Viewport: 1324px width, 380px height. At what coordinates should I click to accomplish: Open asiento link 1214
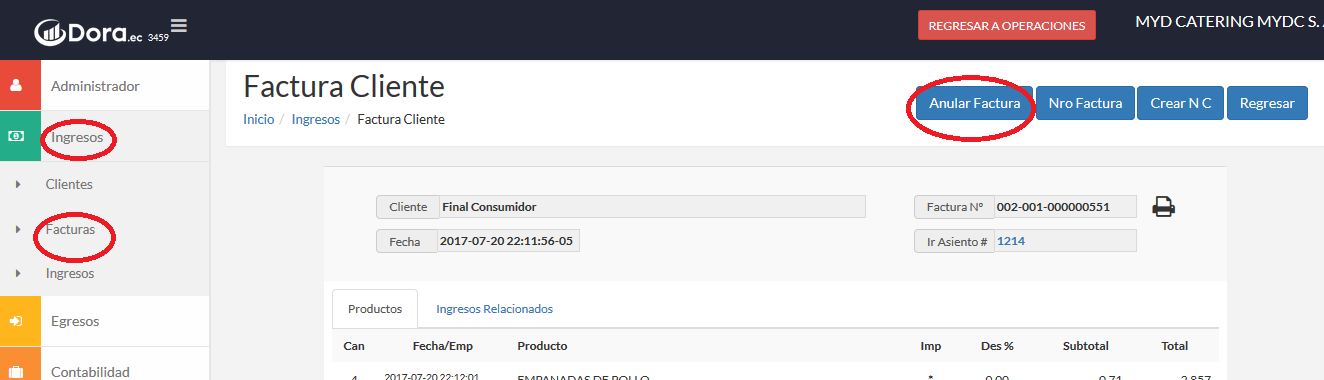(x=1011, y=241)
